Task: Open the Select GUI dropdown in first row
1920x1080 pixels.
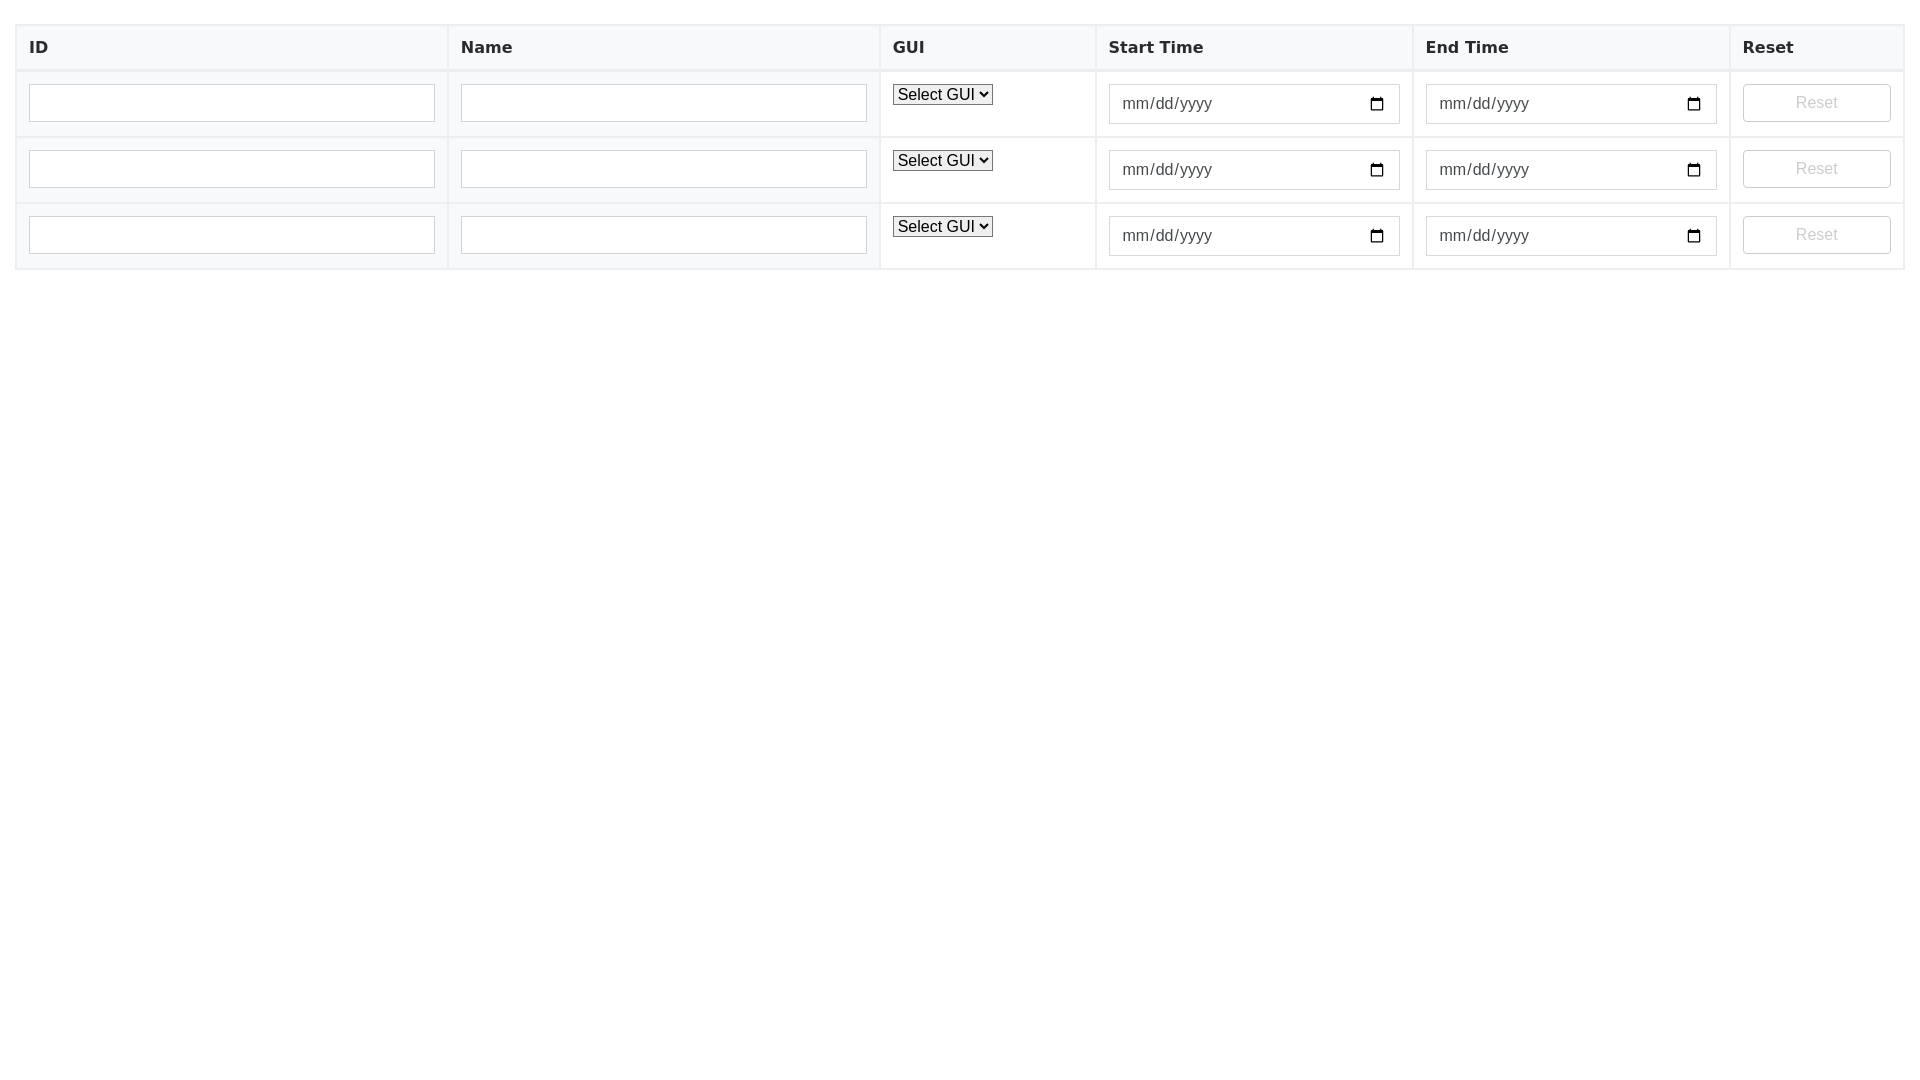Action: click(x=941, y=94)
